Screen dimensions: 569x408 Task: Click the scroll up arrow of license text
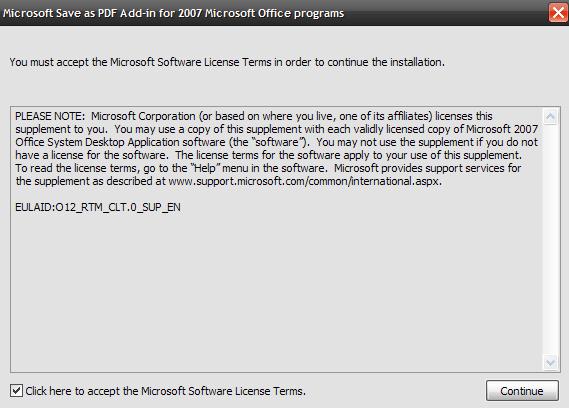[x=550, y=116]
